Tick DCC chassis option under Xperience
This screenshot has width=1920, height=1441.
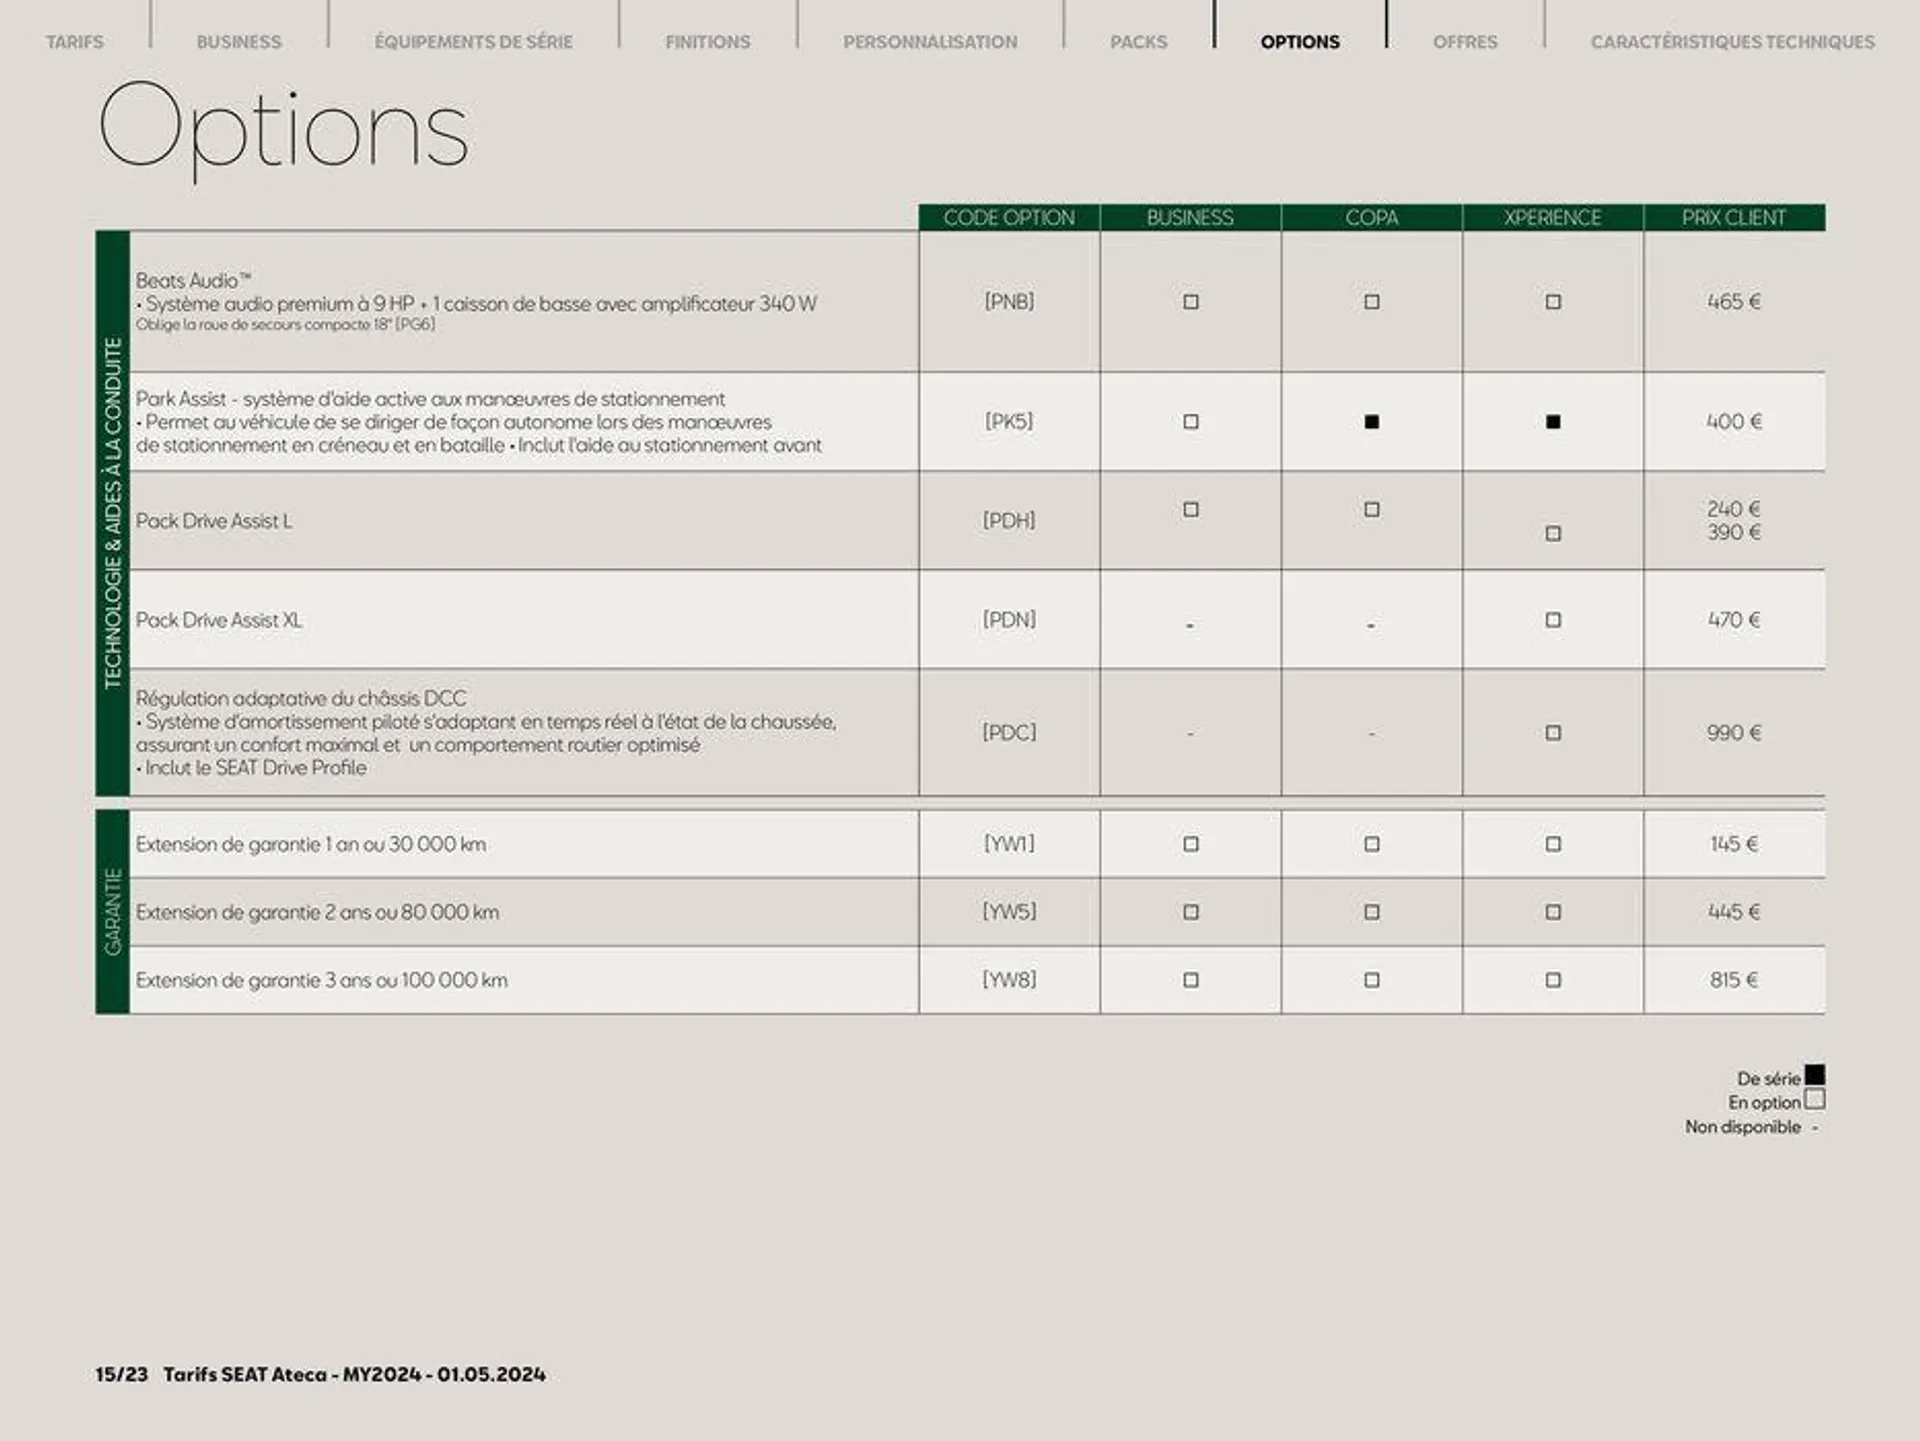pos(1552,733)
